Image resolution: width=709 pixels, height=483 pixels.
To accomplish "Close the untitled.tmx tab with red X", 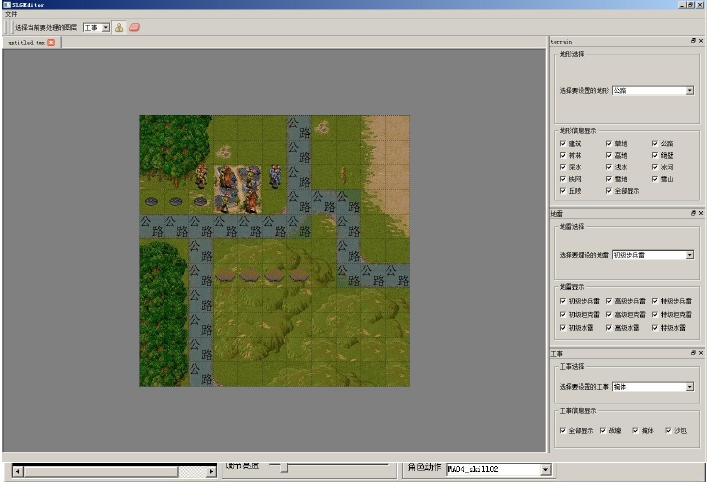I will (51, 43).
